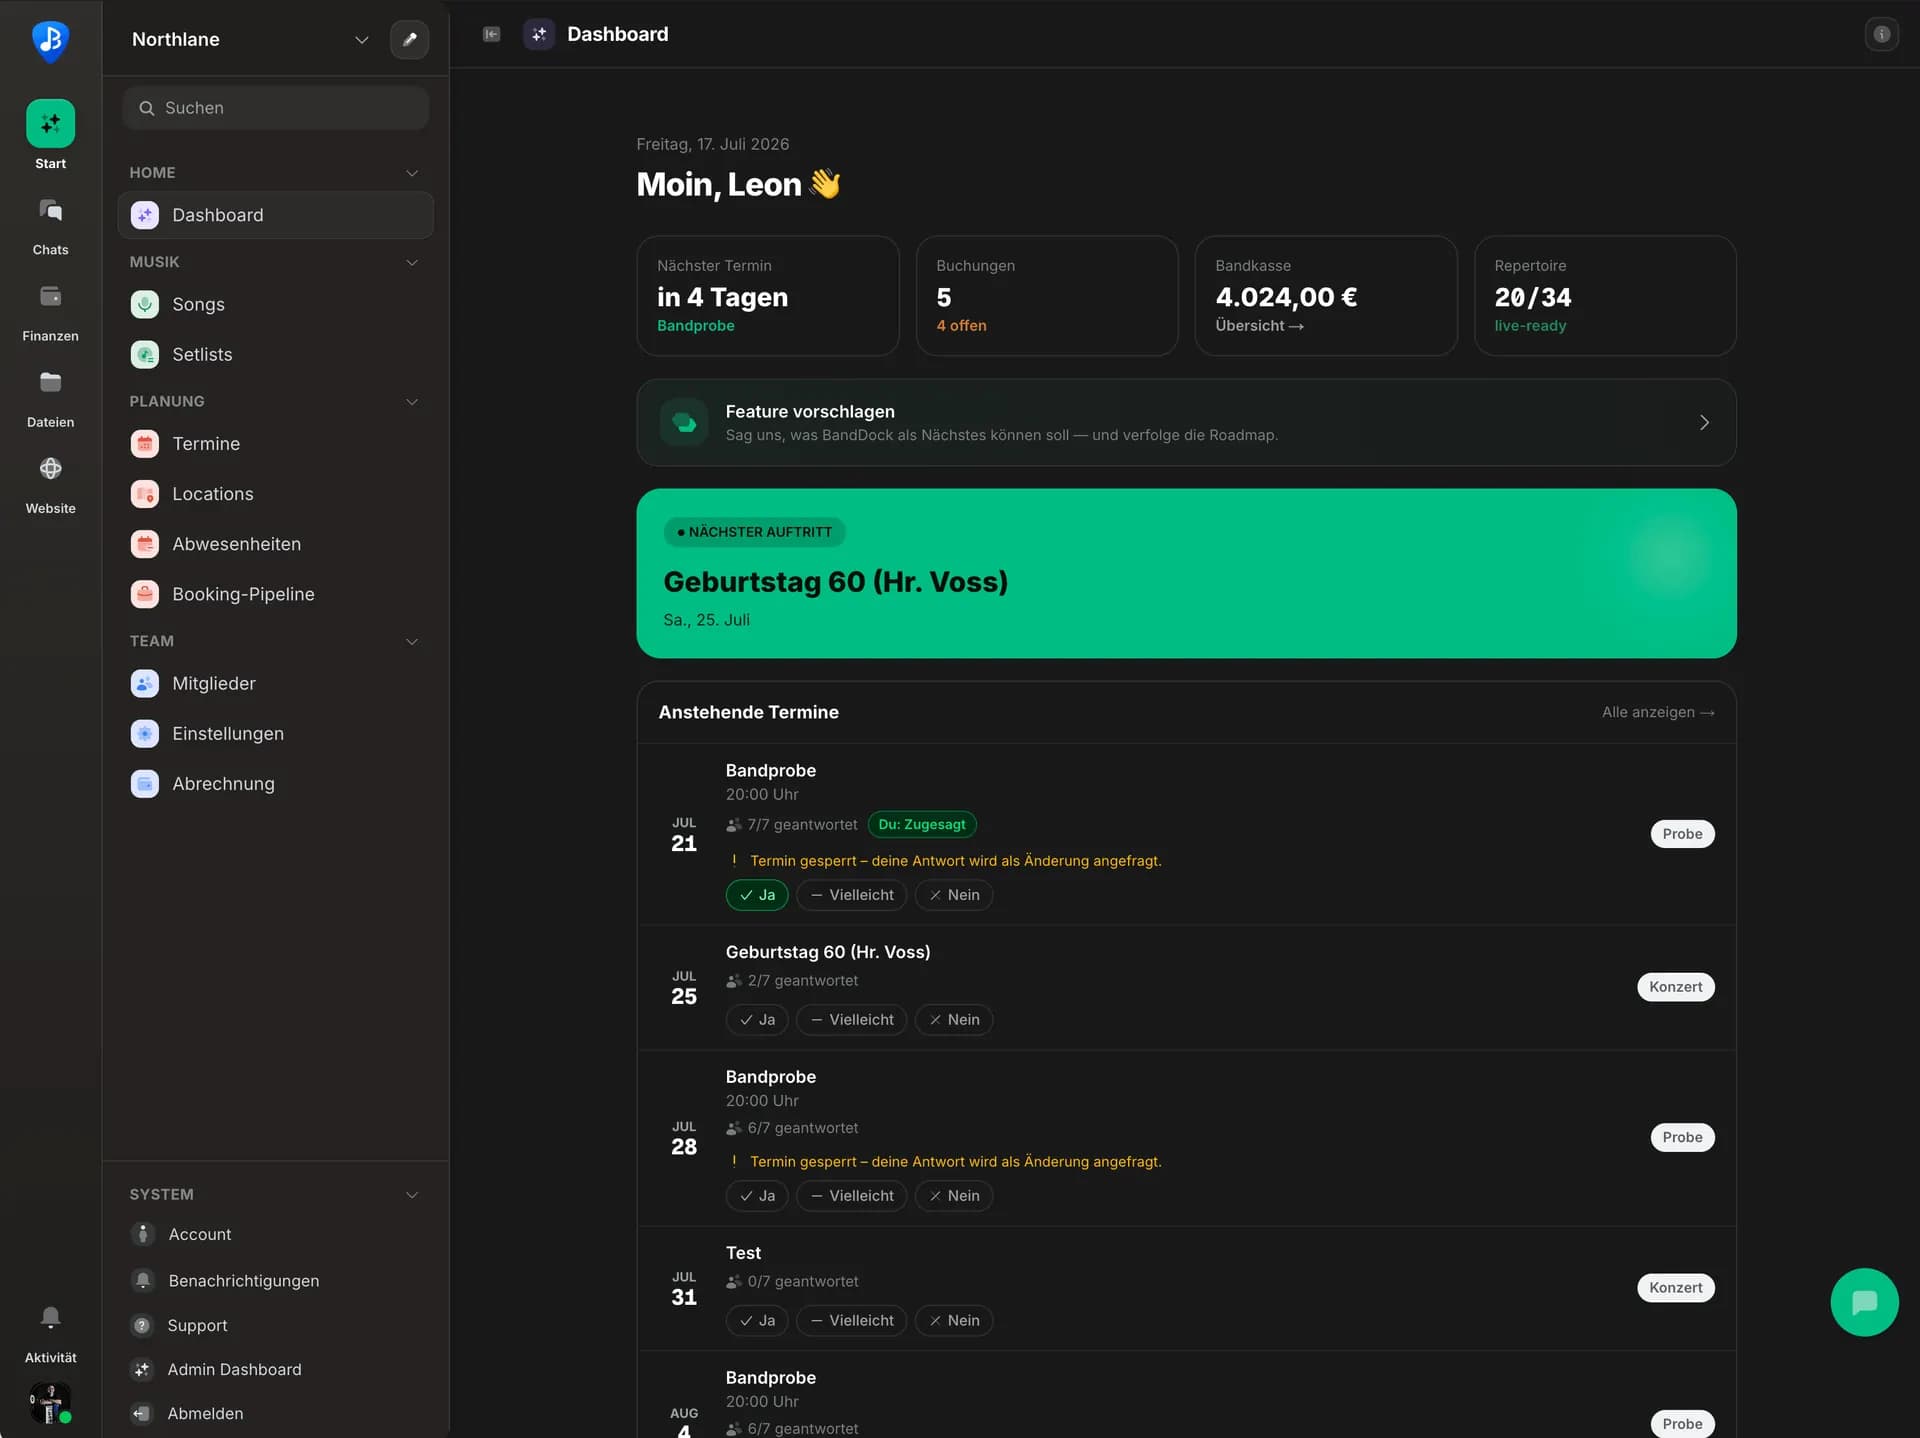Open Chats from the left rail
The image size is (1920, 1438).
pos(50,227)
